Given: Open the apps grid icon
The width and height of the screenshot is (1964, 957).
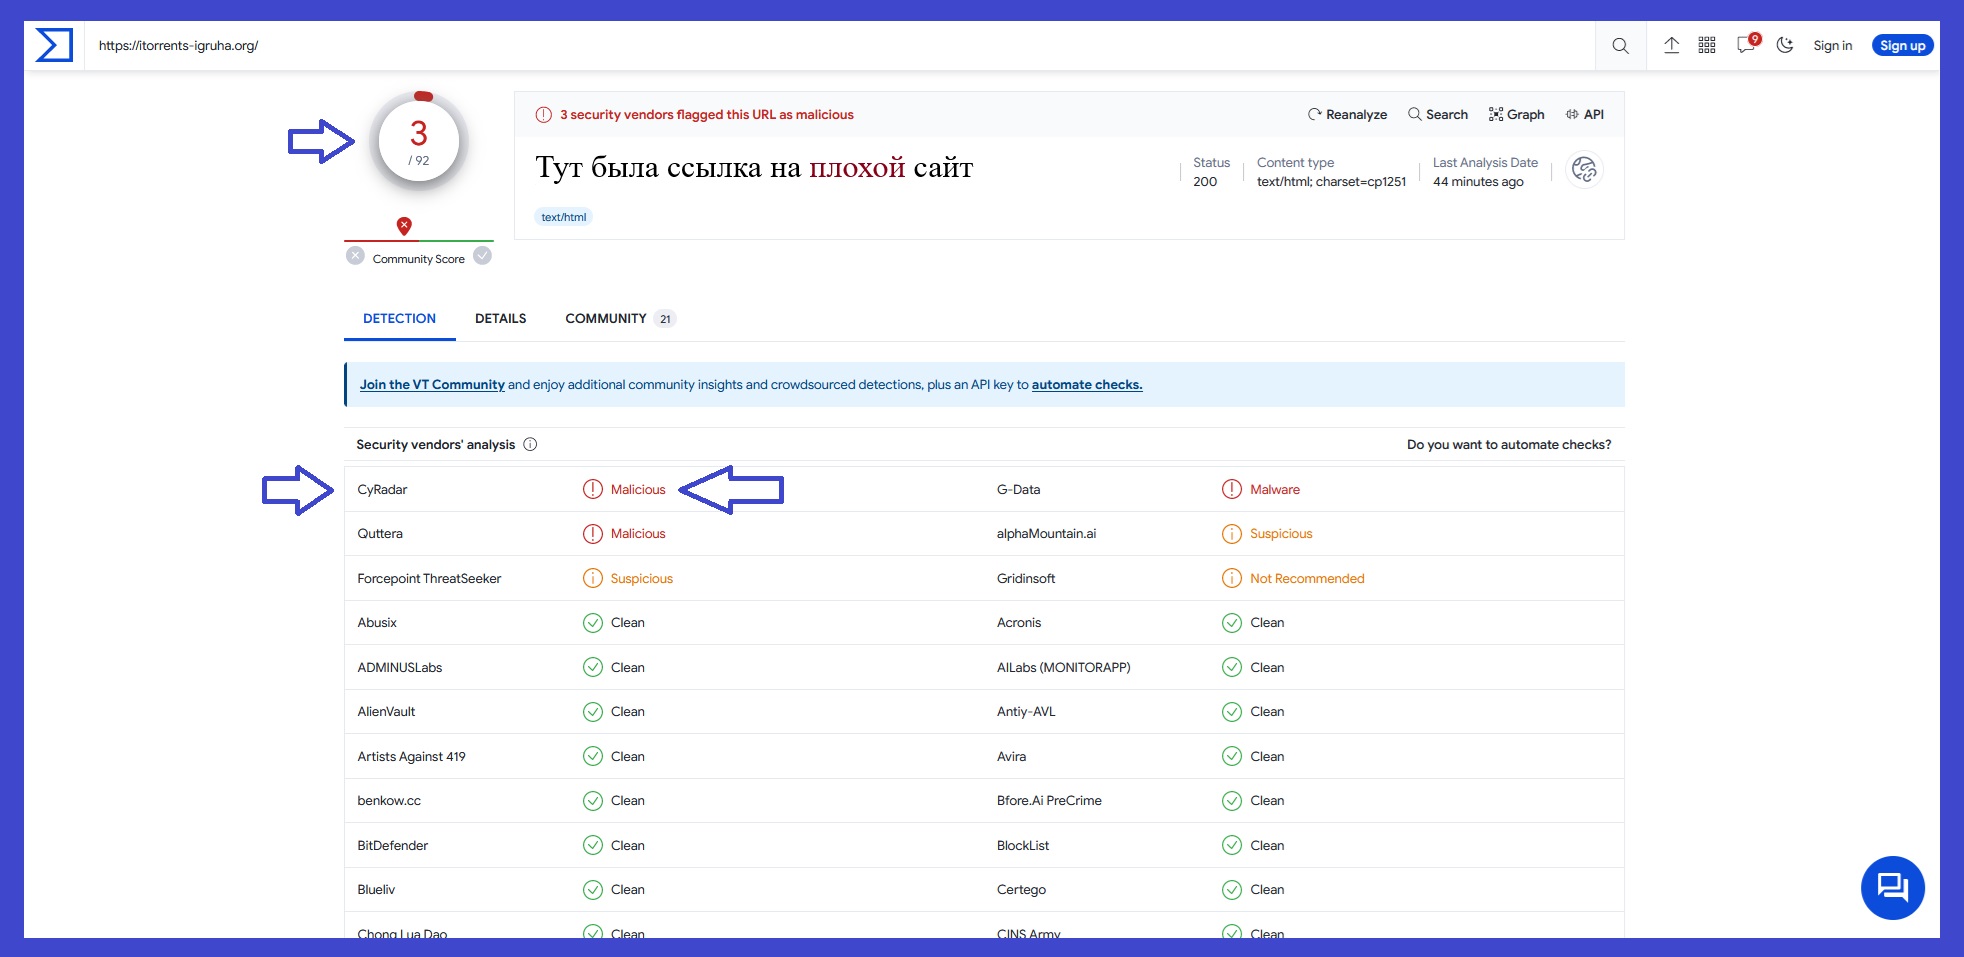Looking at the screenshot, I should (1707, 45).
